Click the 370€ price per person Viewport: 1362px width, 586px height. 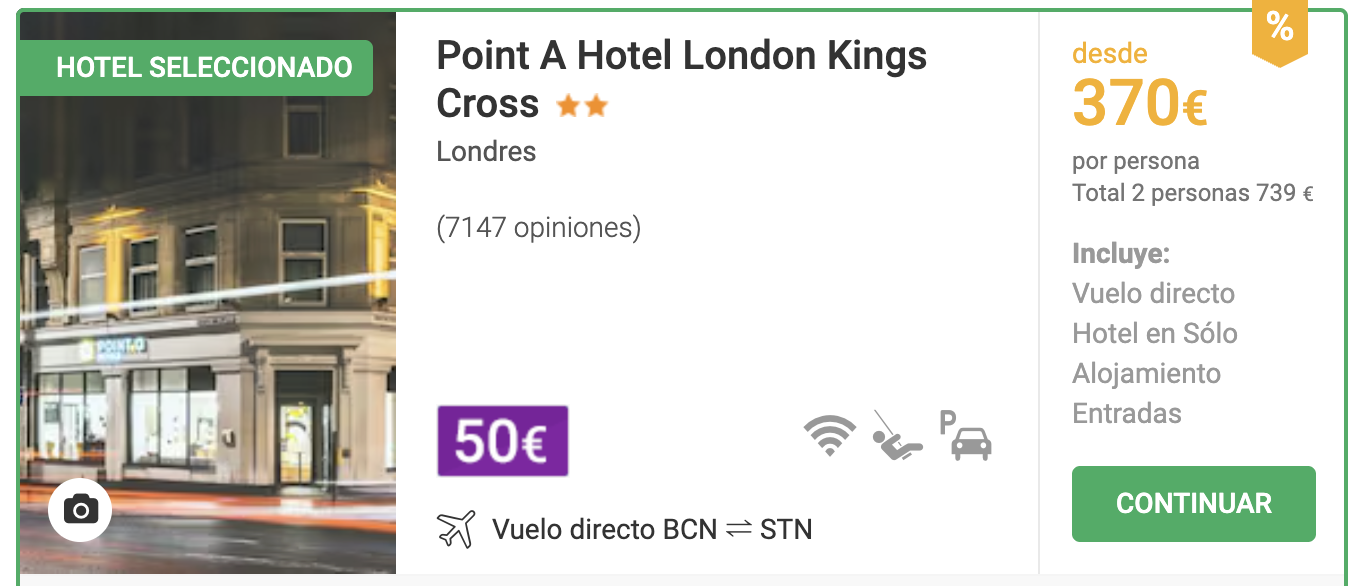point(1139,103)
